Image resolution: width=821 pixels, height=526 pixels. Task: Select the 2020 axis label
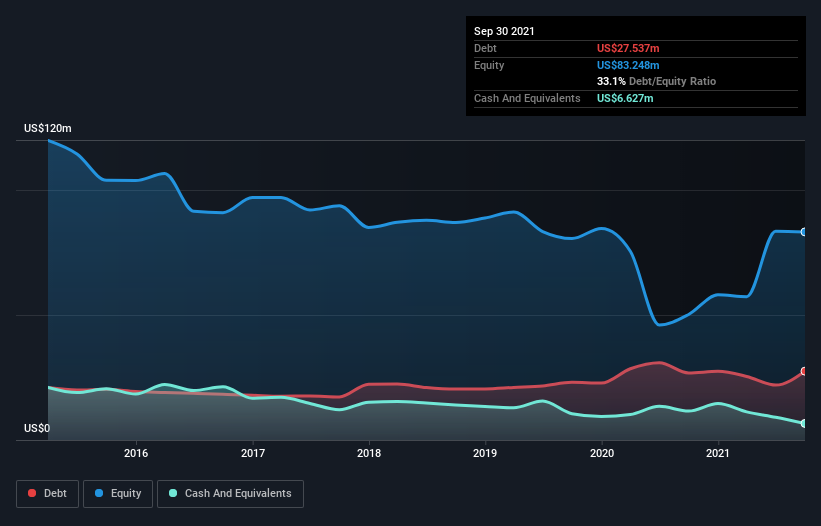pyautogui.click(x=602, y=453)
